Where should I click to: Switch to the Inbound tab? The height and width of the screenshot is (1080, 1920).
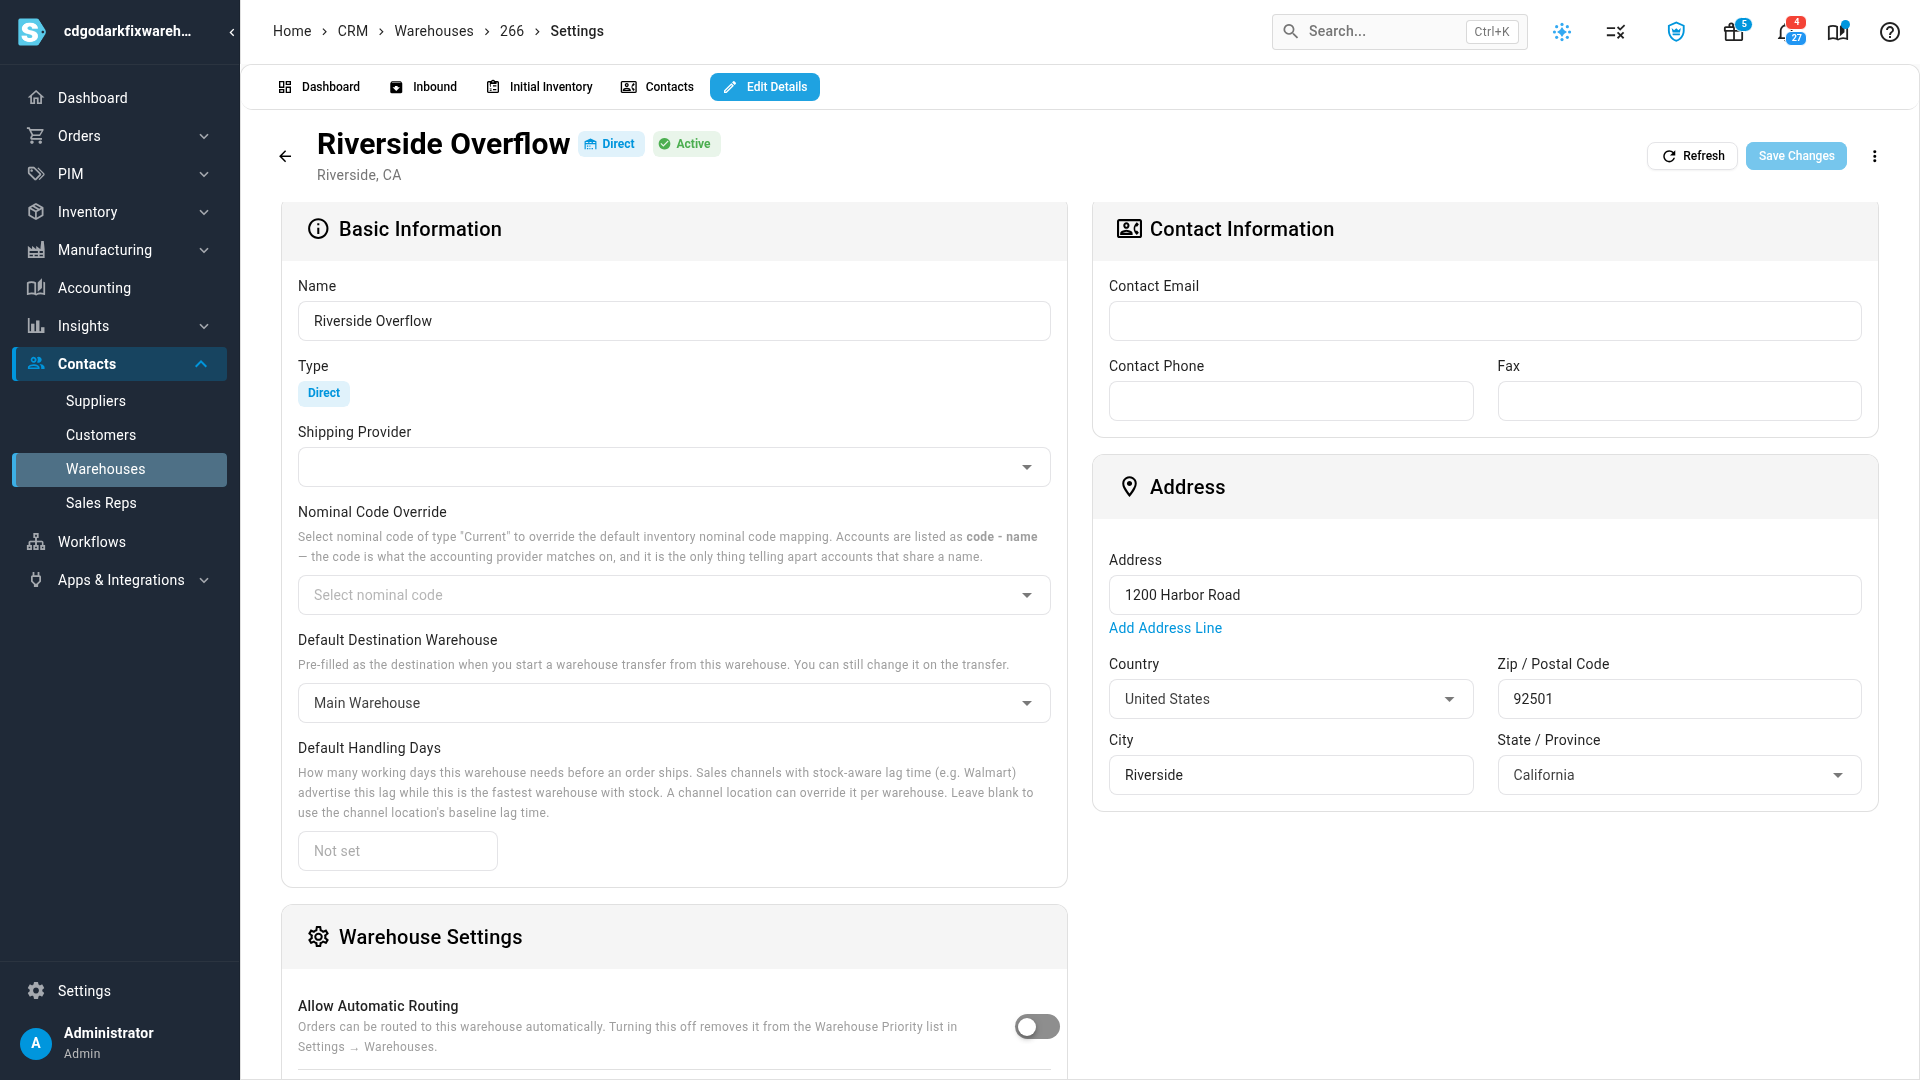(x=423, y=87)
